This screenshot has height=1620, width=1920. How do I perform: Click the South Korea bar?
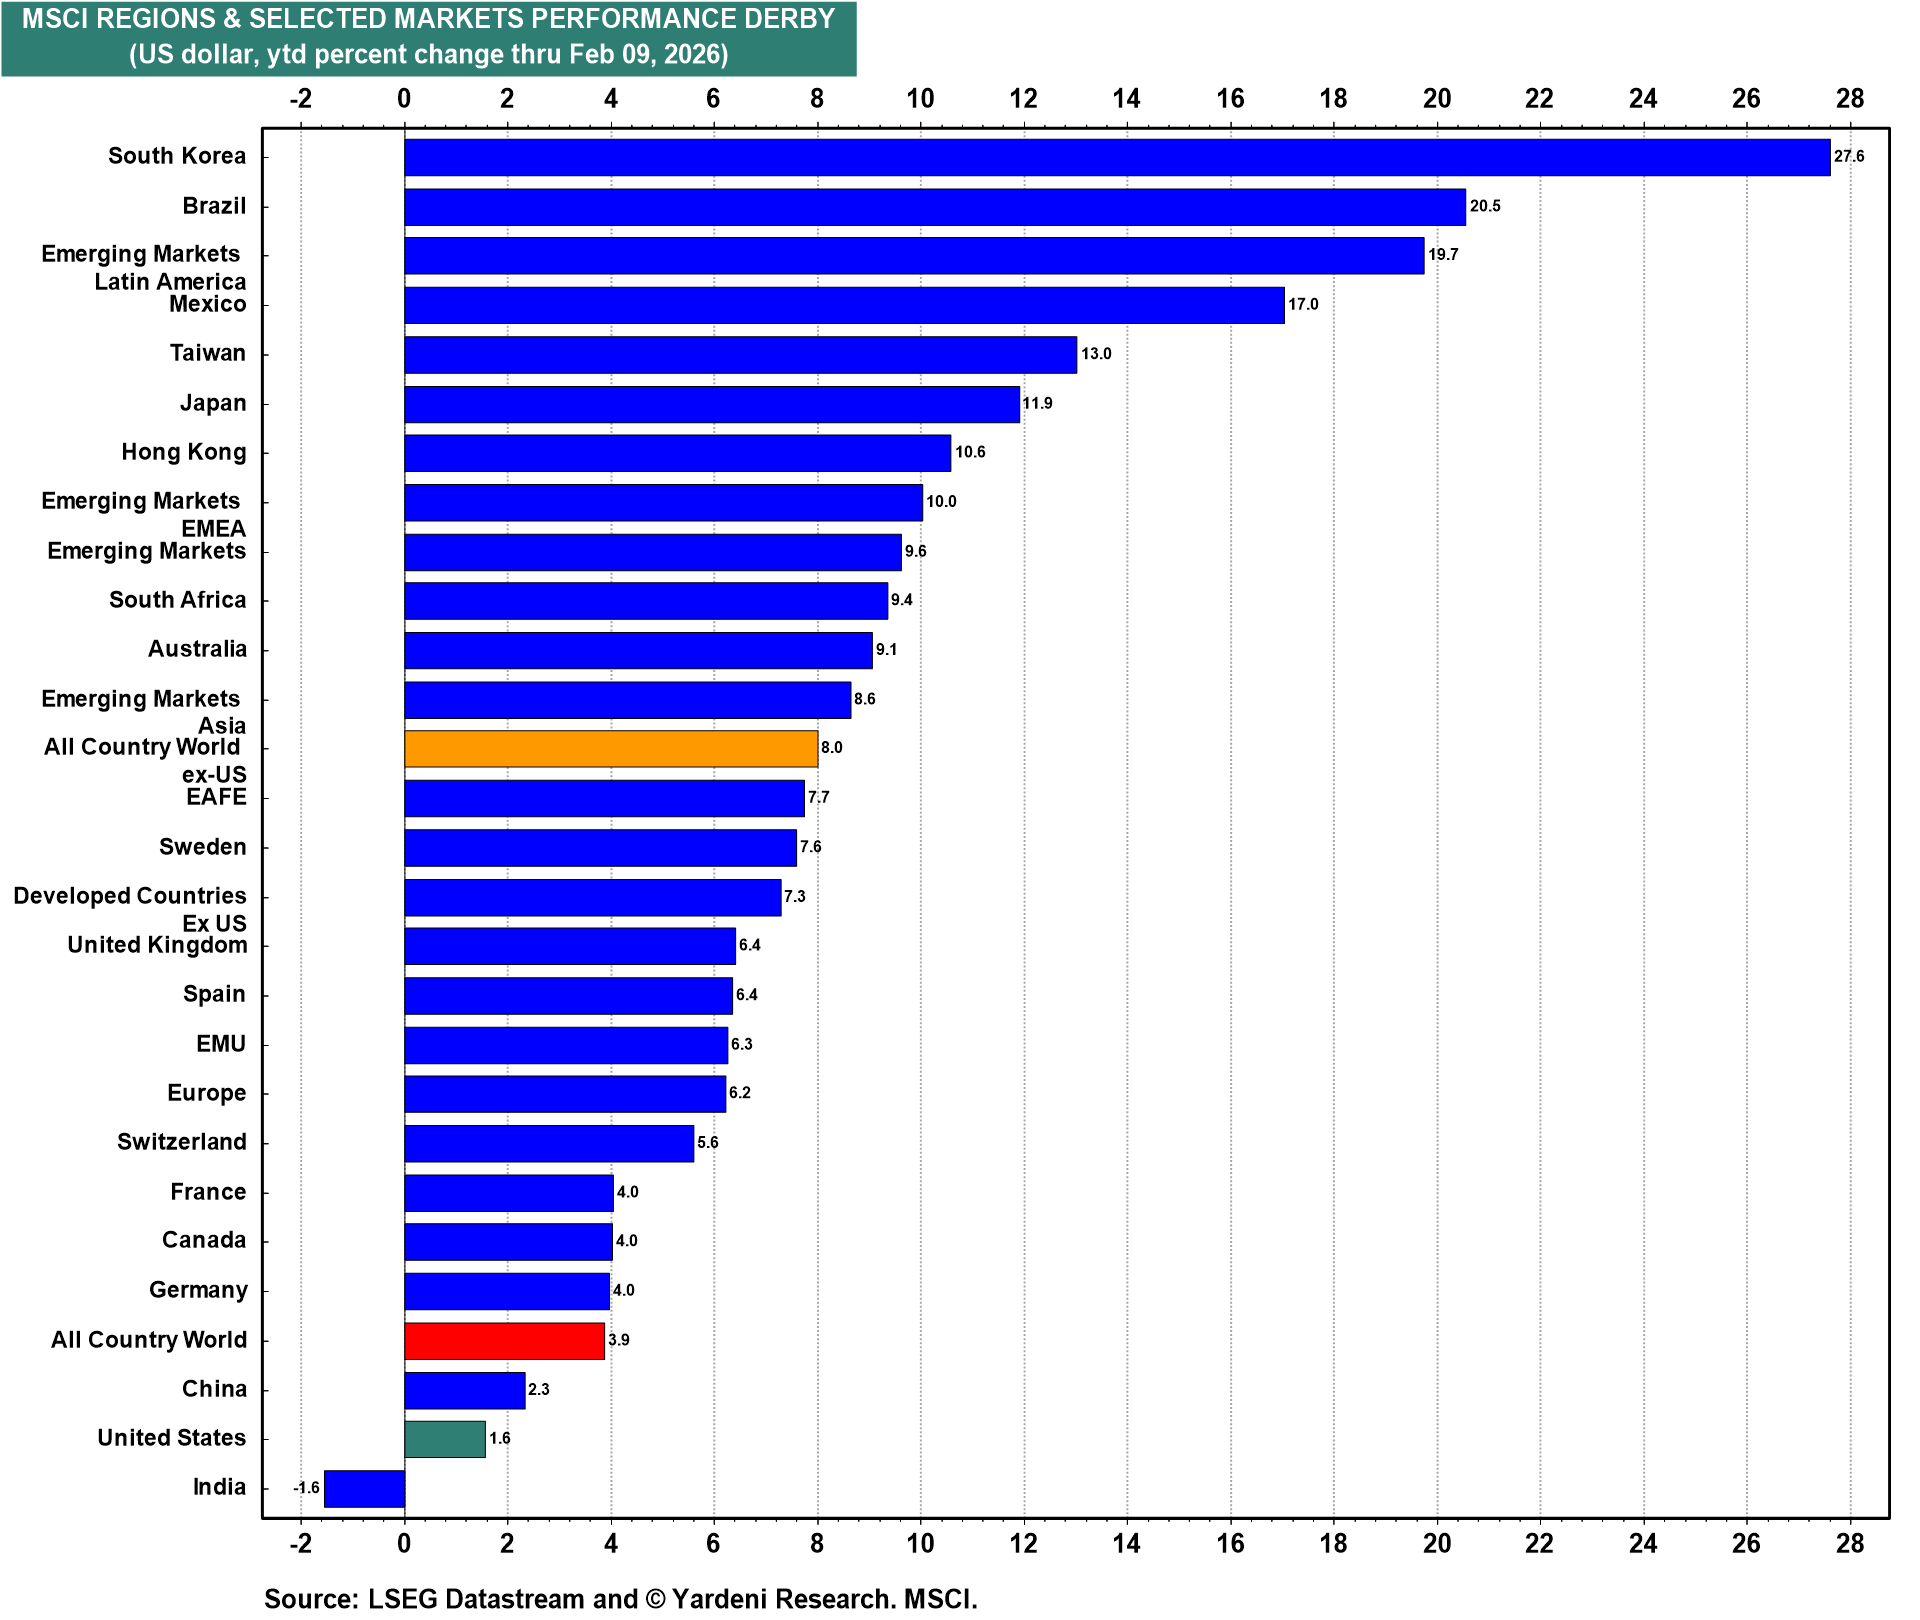point(1117,157)
